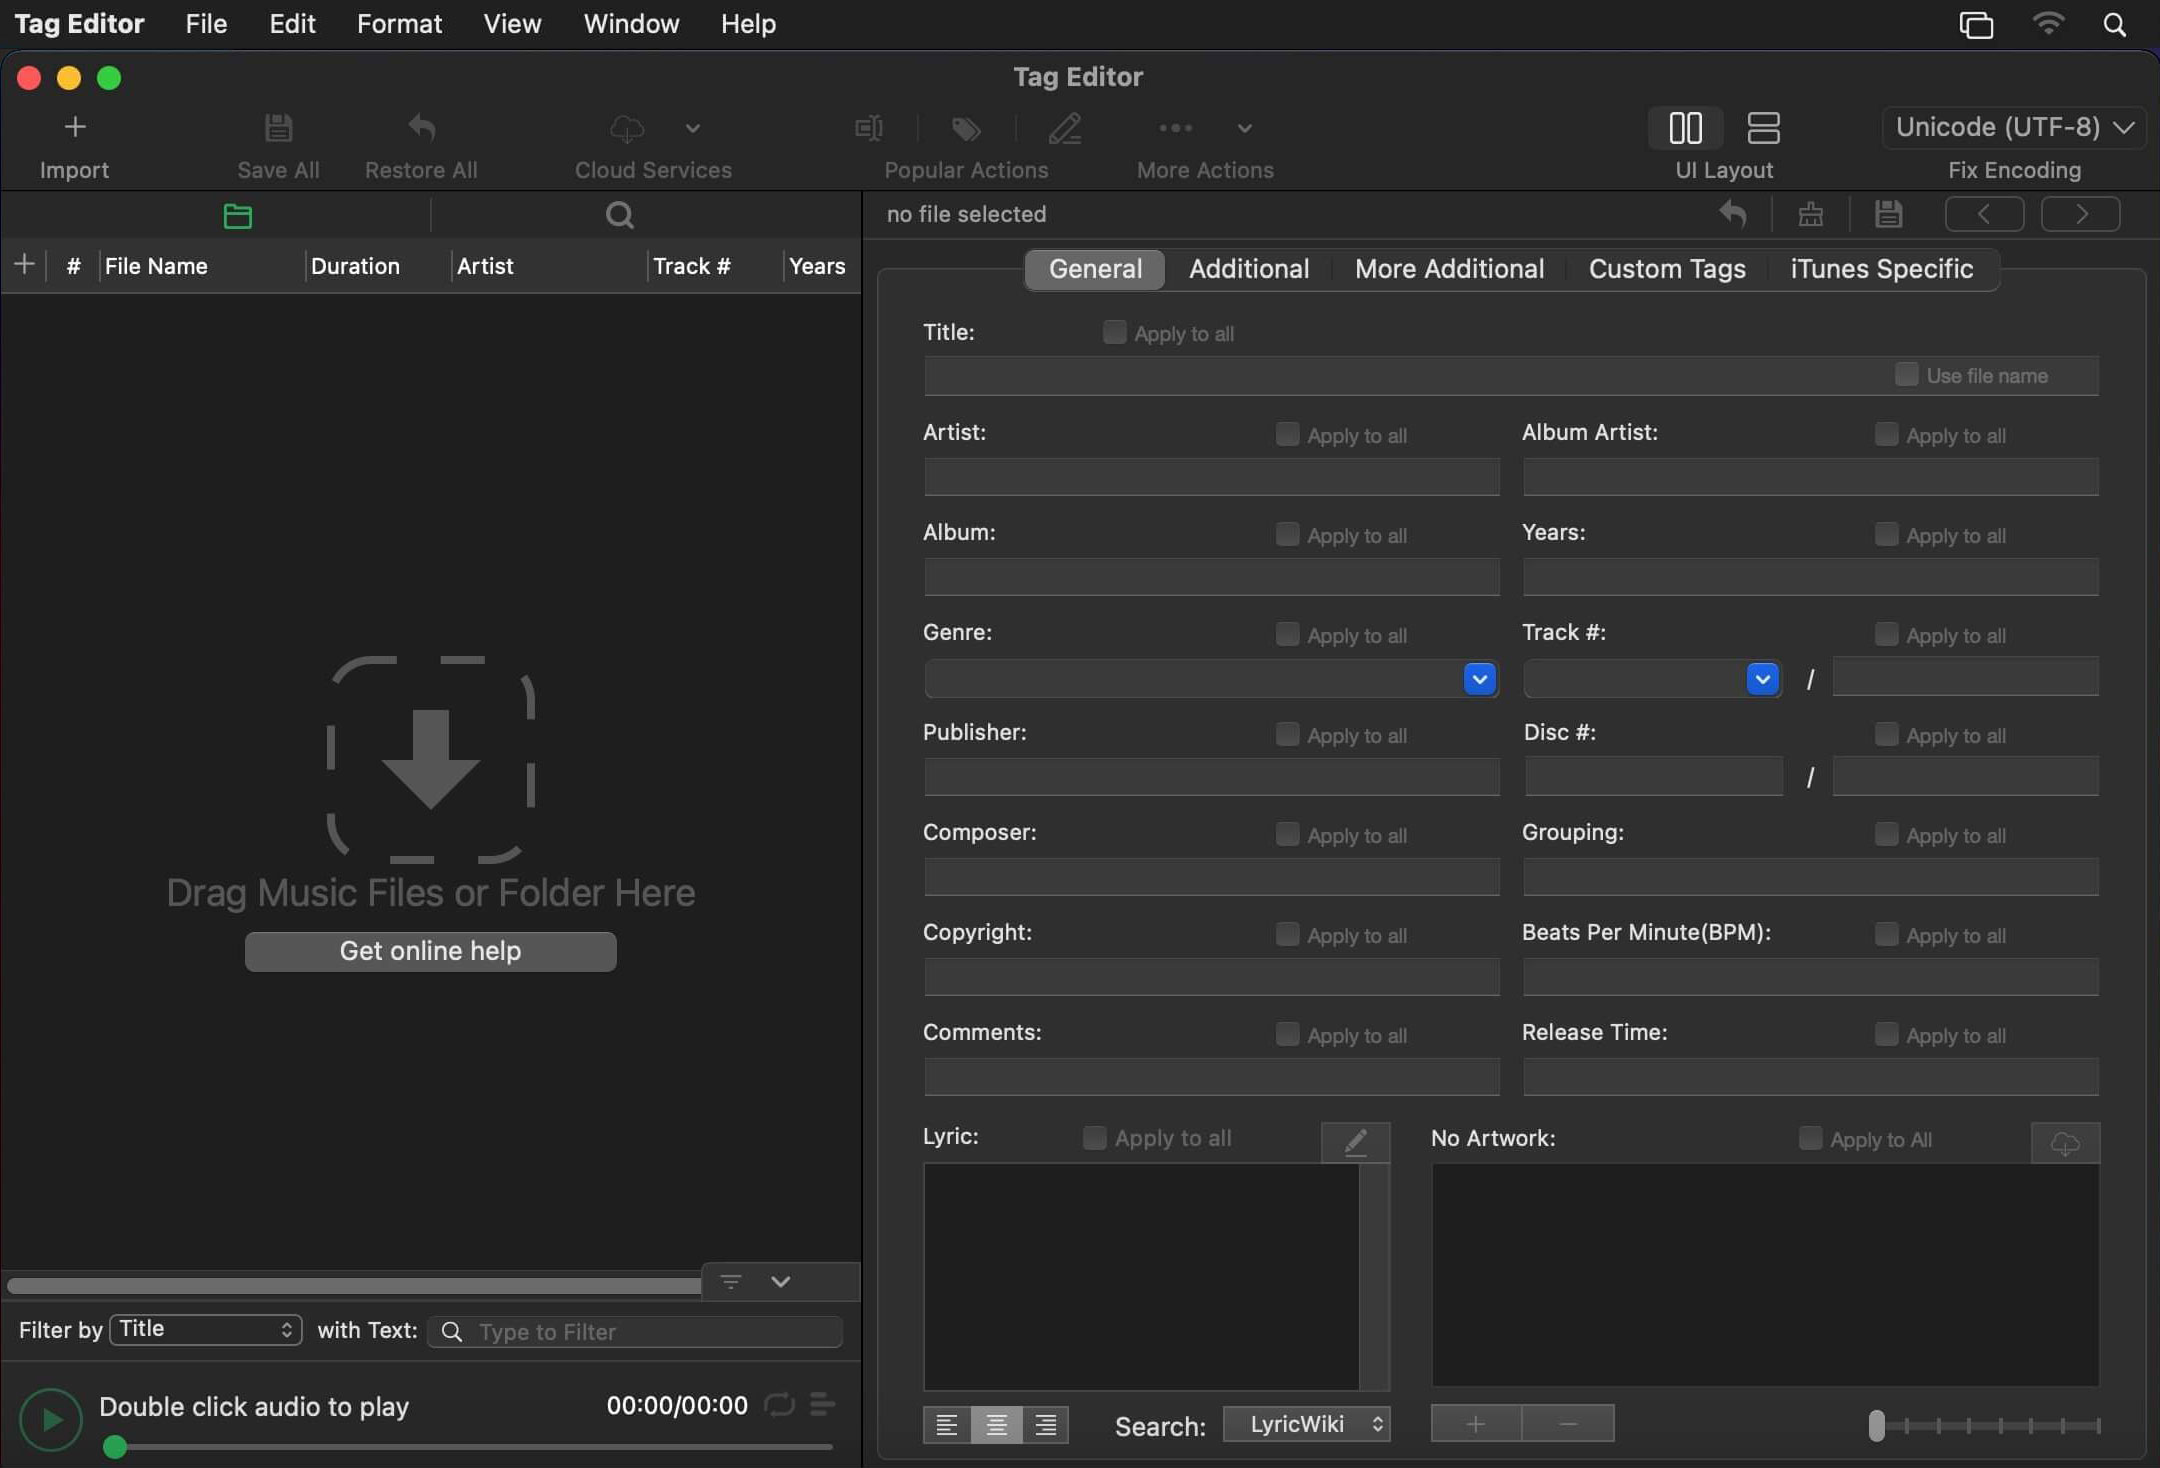2160x1468 pixels.
Task: Click the Restore All icon
Action: pyautogui.click(x=421, y=128)
